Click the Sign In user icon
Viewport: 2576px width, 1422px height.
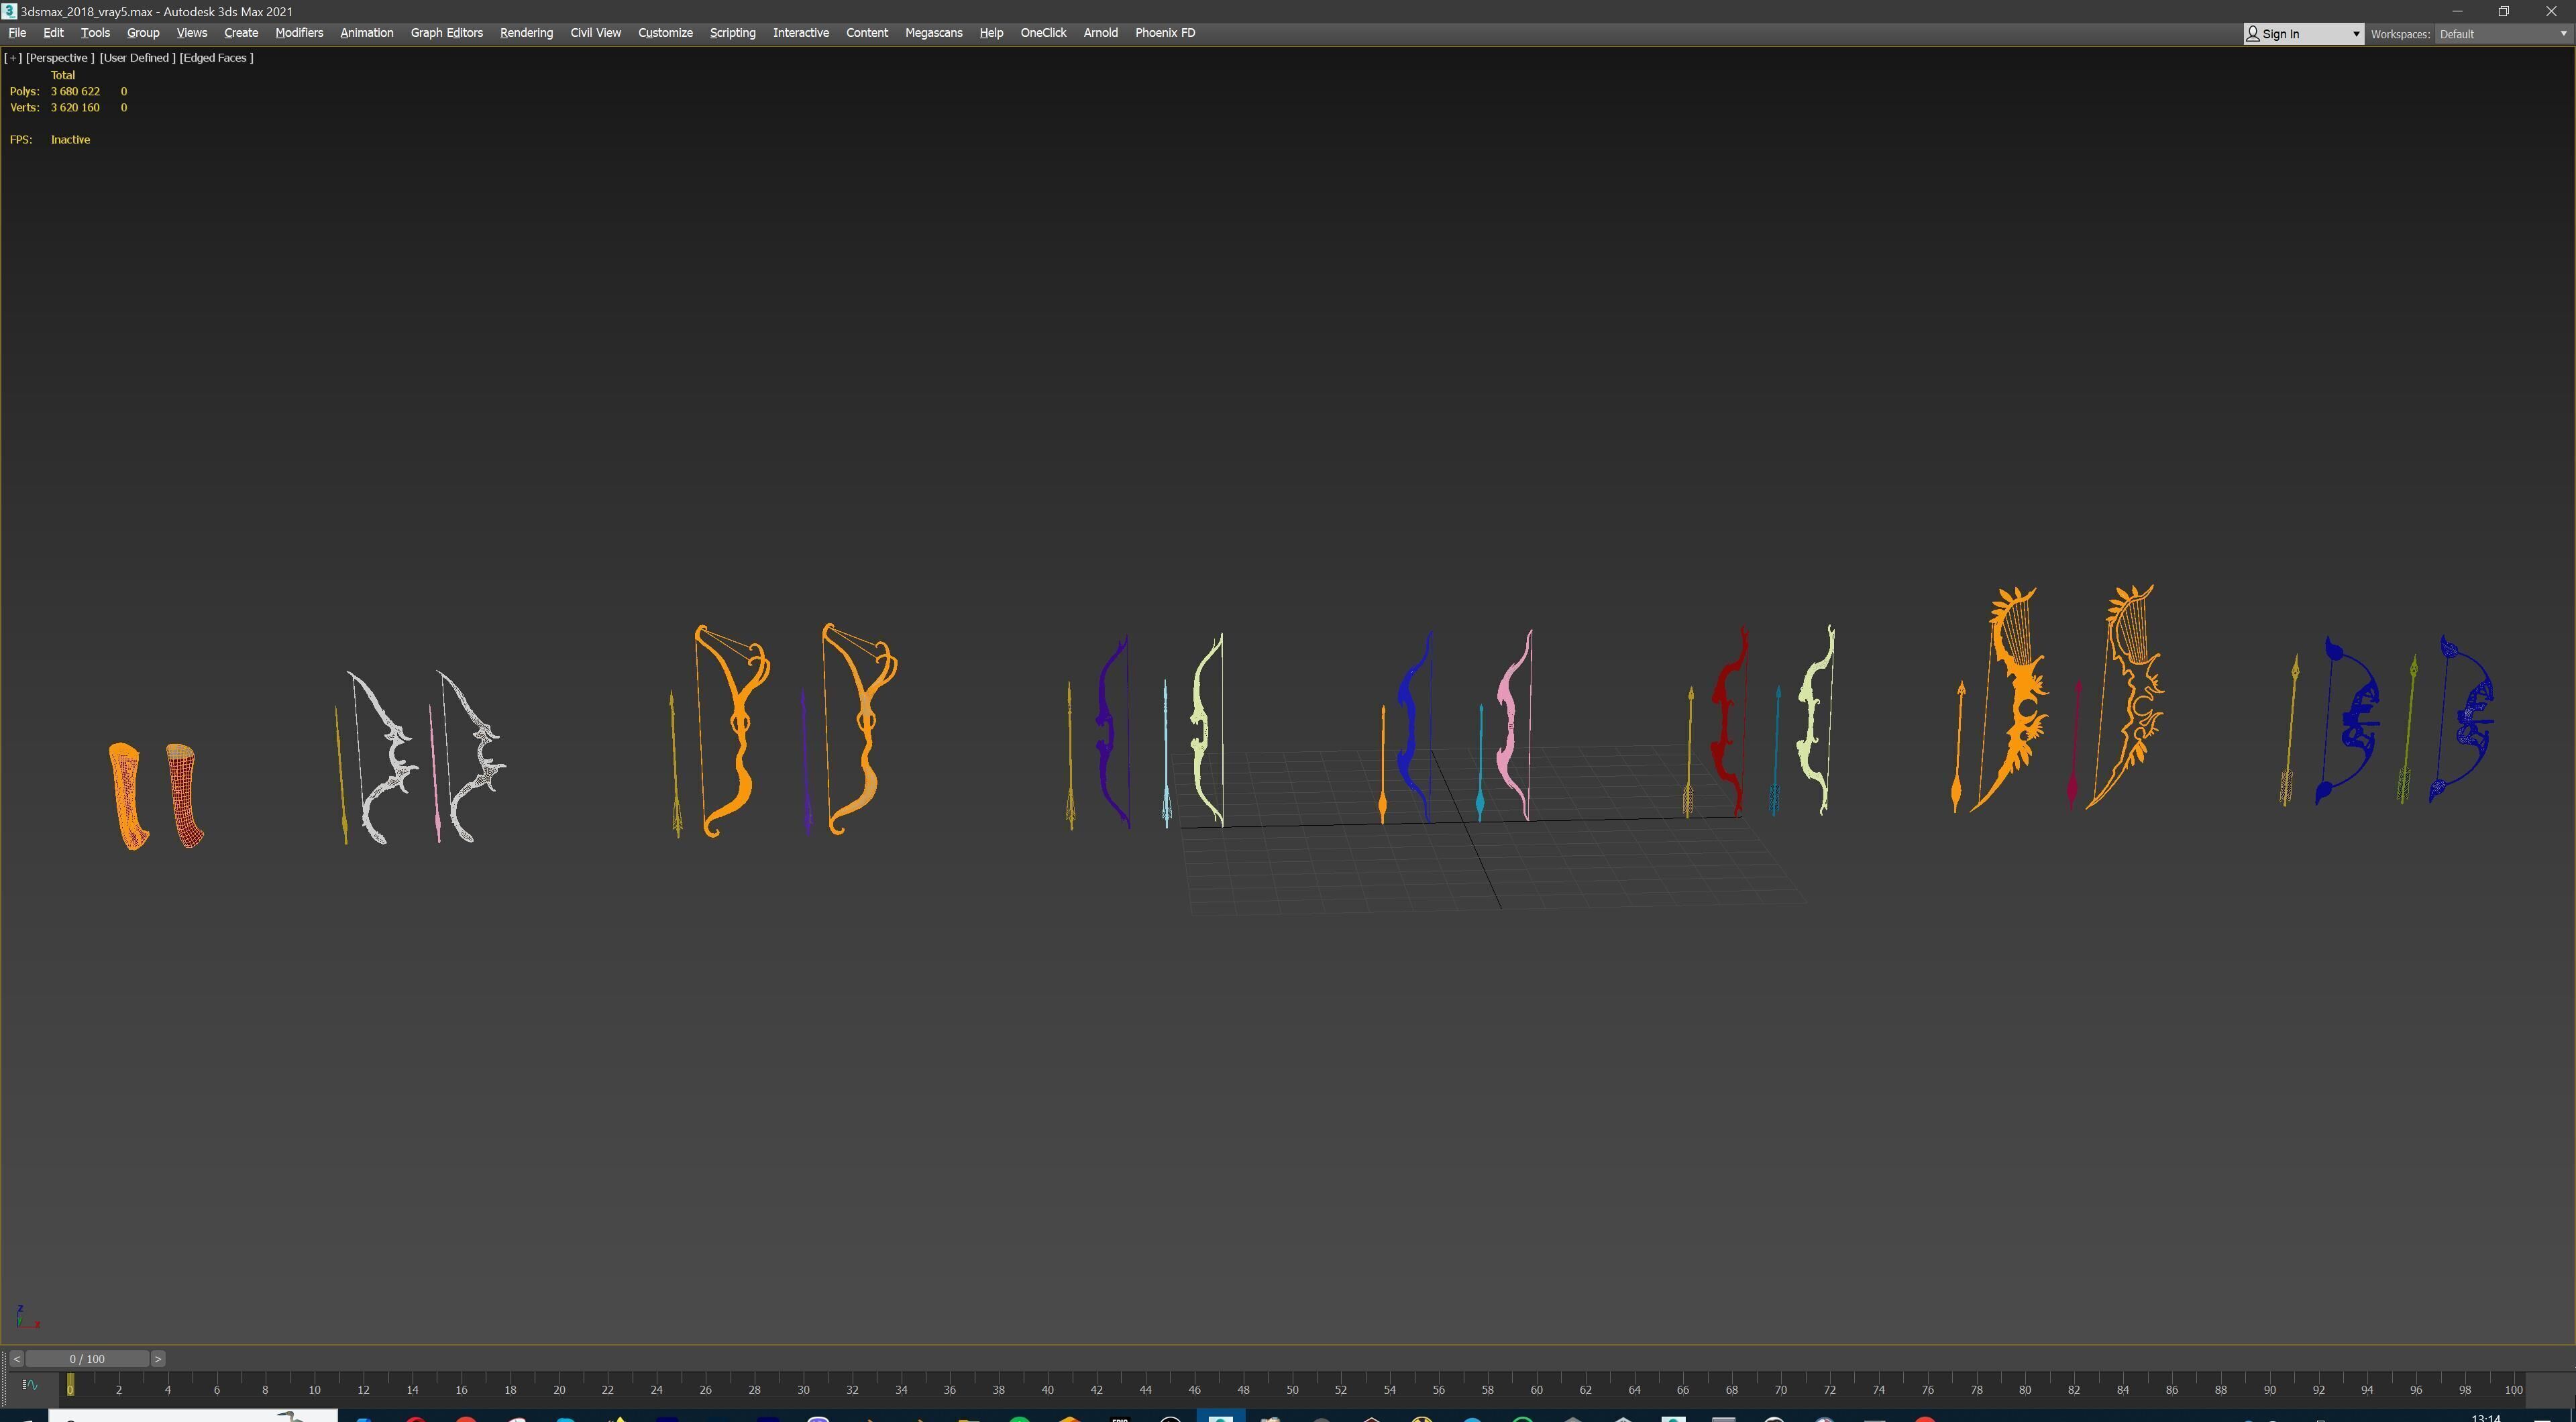click(x=2253, y=34)
